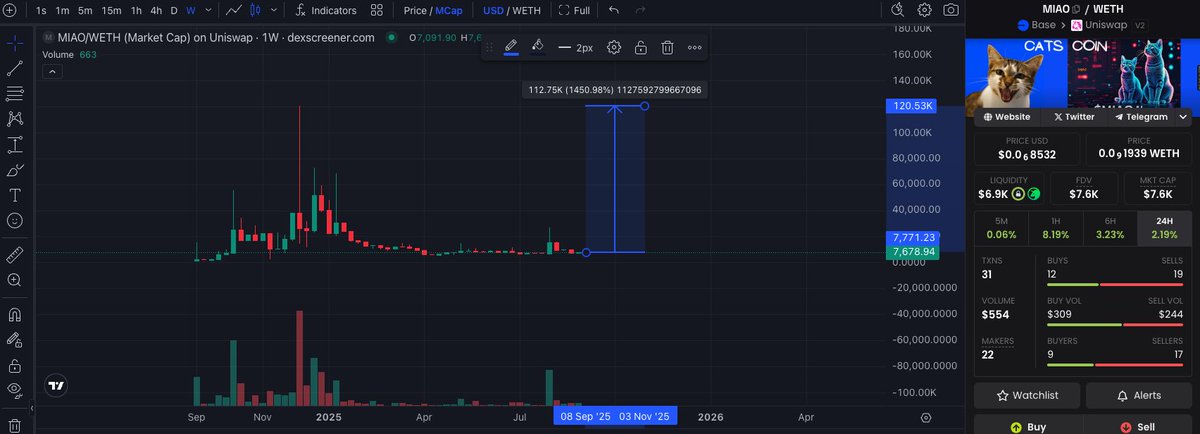Switch to the 1m timeframe
Image resolution: width=1200 pixels, height=434 pixels.
[63, 10]
